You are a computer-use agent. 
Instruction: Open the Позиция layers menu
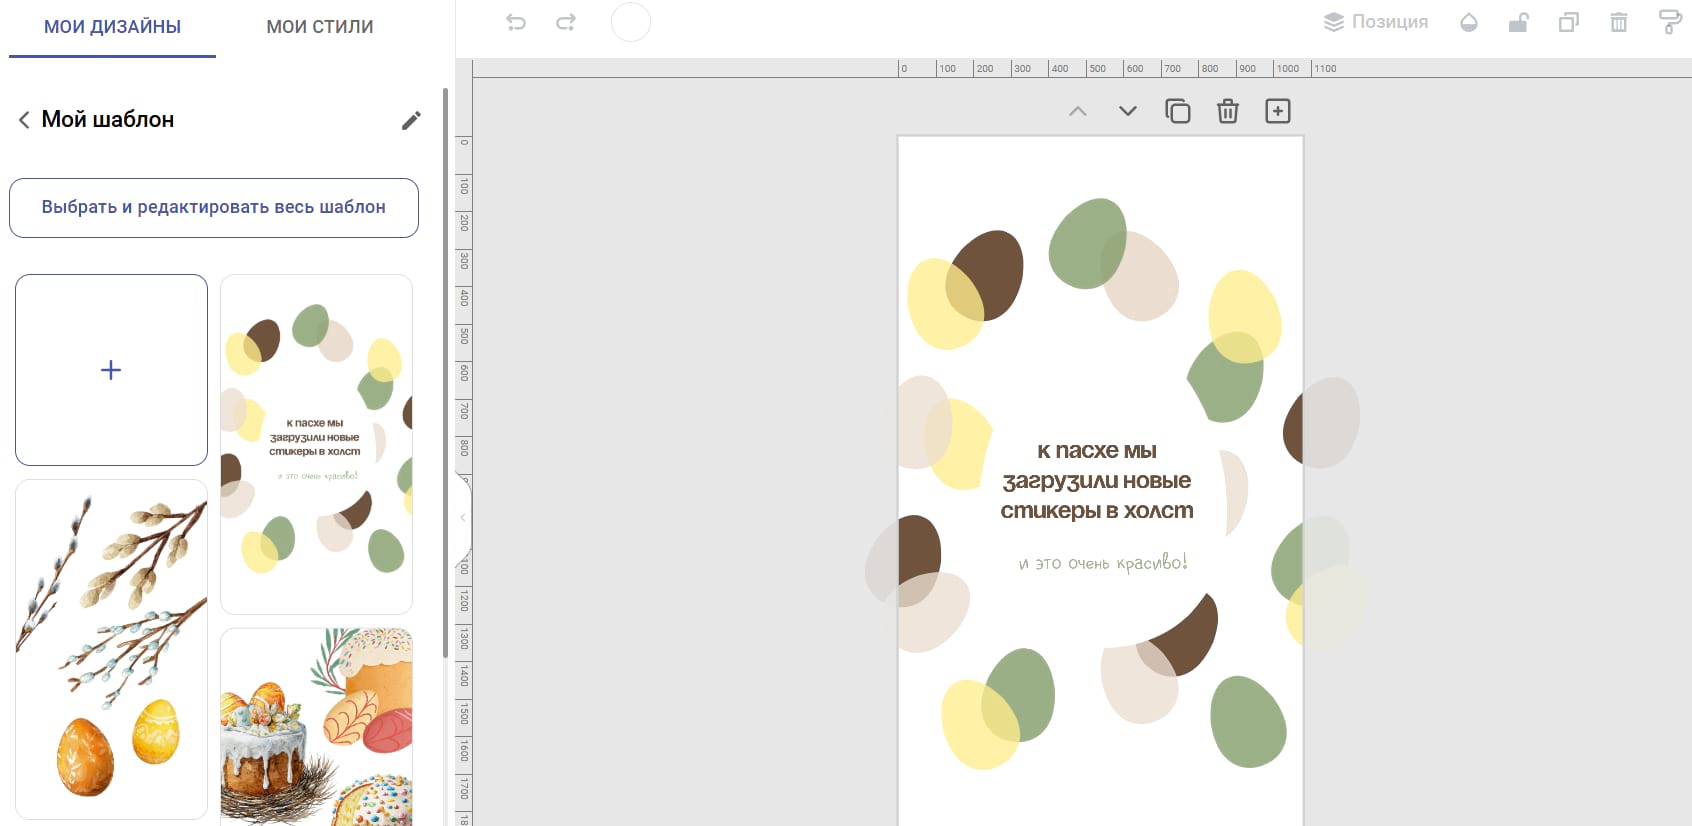[x=1376, y=22]
